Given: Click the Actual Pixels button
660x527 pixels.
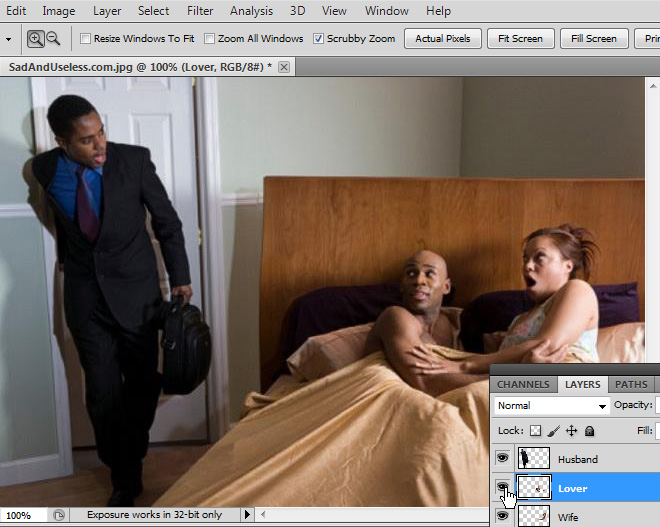Looking at the screenshot, I should pyautogui.click(x=442, y=39).
